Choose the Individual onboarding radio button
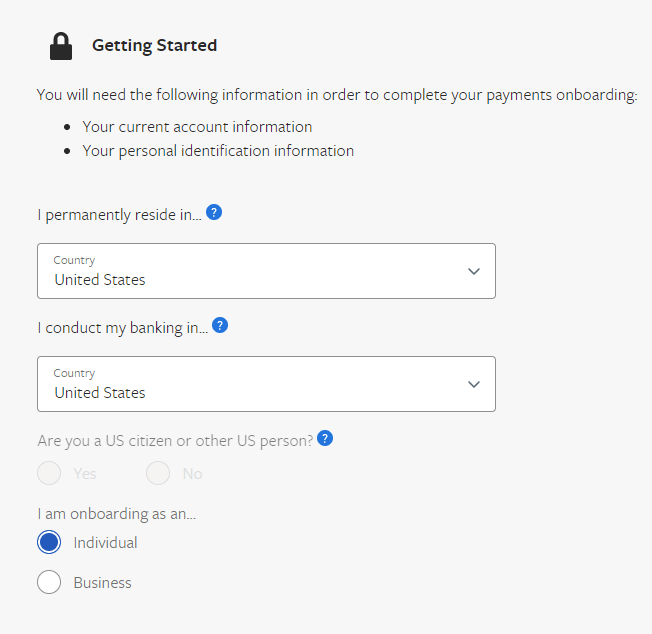652x634 pixels. 49,543
